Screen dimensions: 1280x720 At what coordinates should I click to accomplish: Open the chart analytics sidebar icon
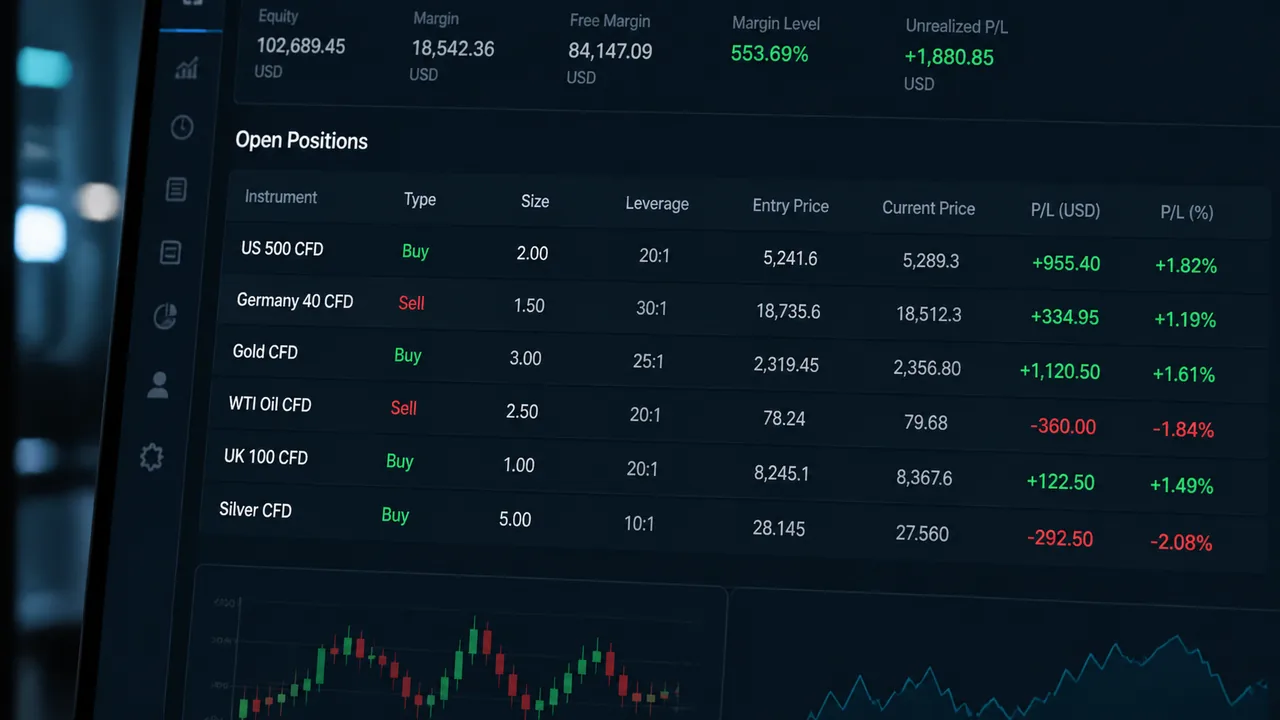186,67
